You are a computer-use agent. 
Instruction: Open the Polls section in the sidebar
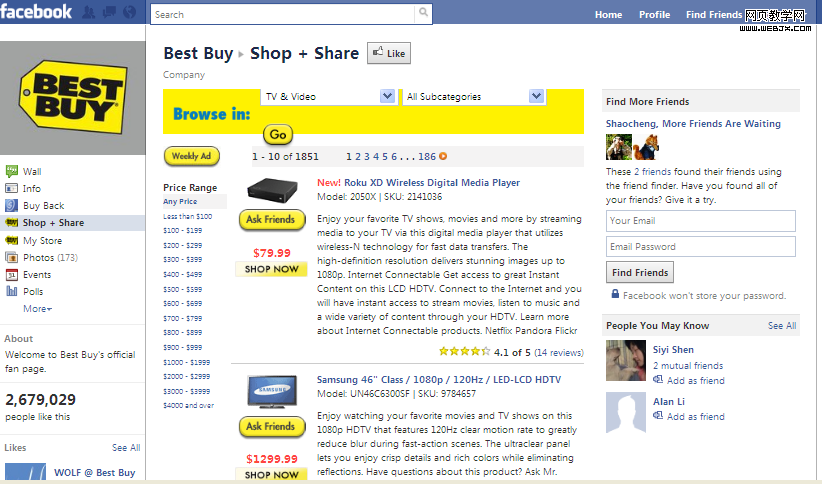tap(33, 292)
